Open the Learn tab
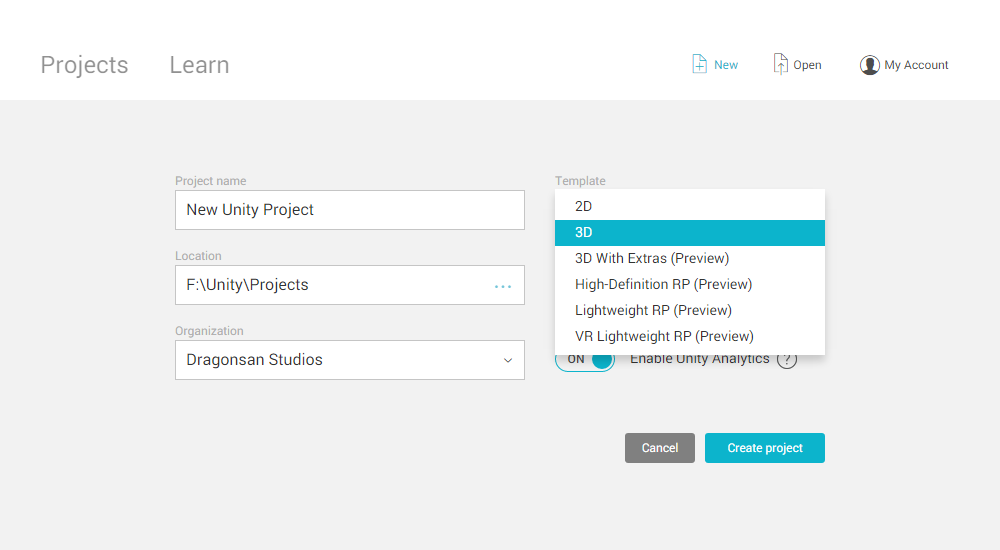The width and height of the screenshot is (1000, 550). point(199,65)
